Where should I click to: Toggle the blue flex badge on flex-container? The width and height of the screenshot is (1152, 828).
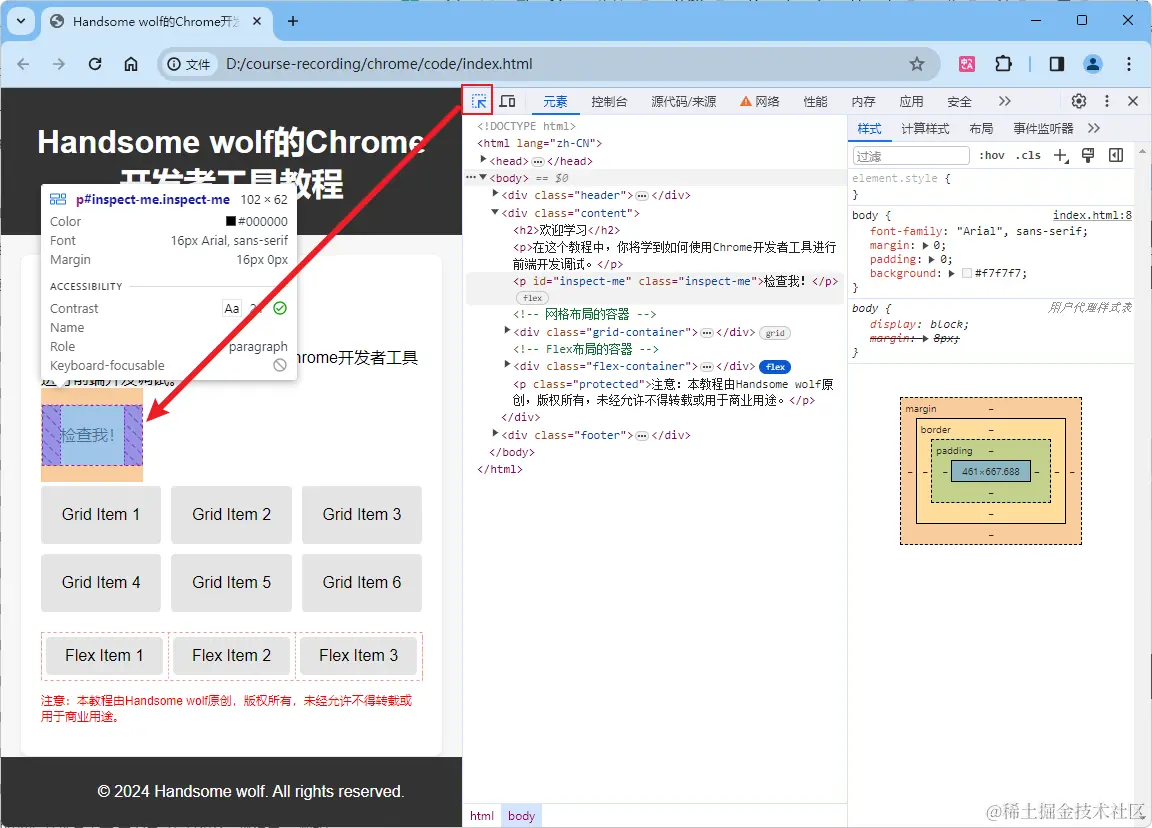pyautogui.click(x=775, y=367)
